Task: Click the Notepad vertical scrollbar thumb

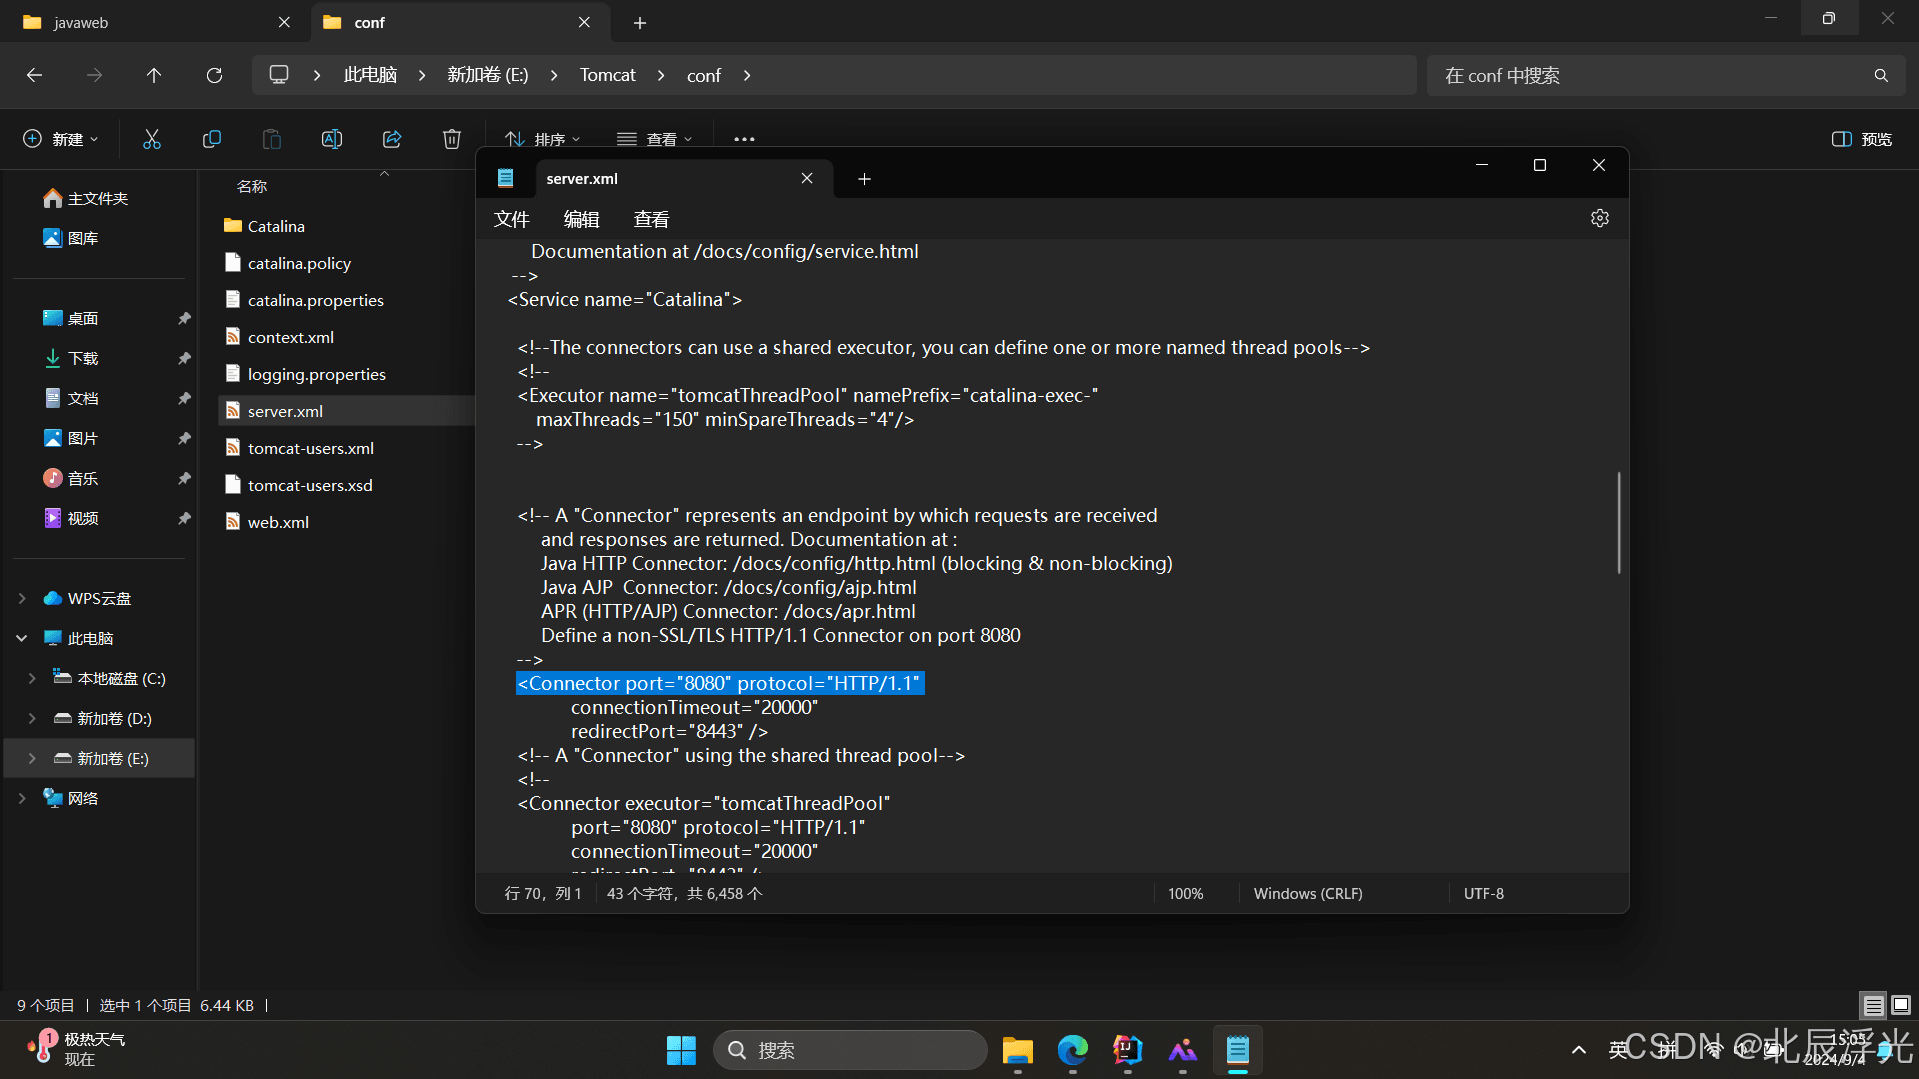Action: tap(1619, 523)
